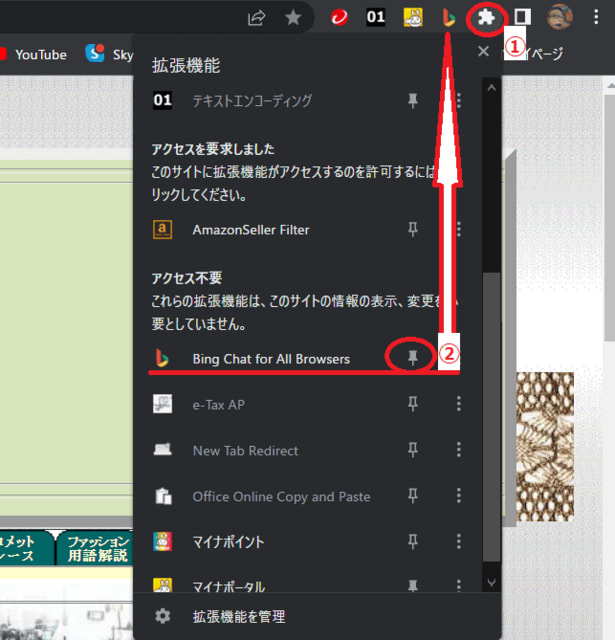Click the 01 text encoding toolbar icon

click(376, 17)
